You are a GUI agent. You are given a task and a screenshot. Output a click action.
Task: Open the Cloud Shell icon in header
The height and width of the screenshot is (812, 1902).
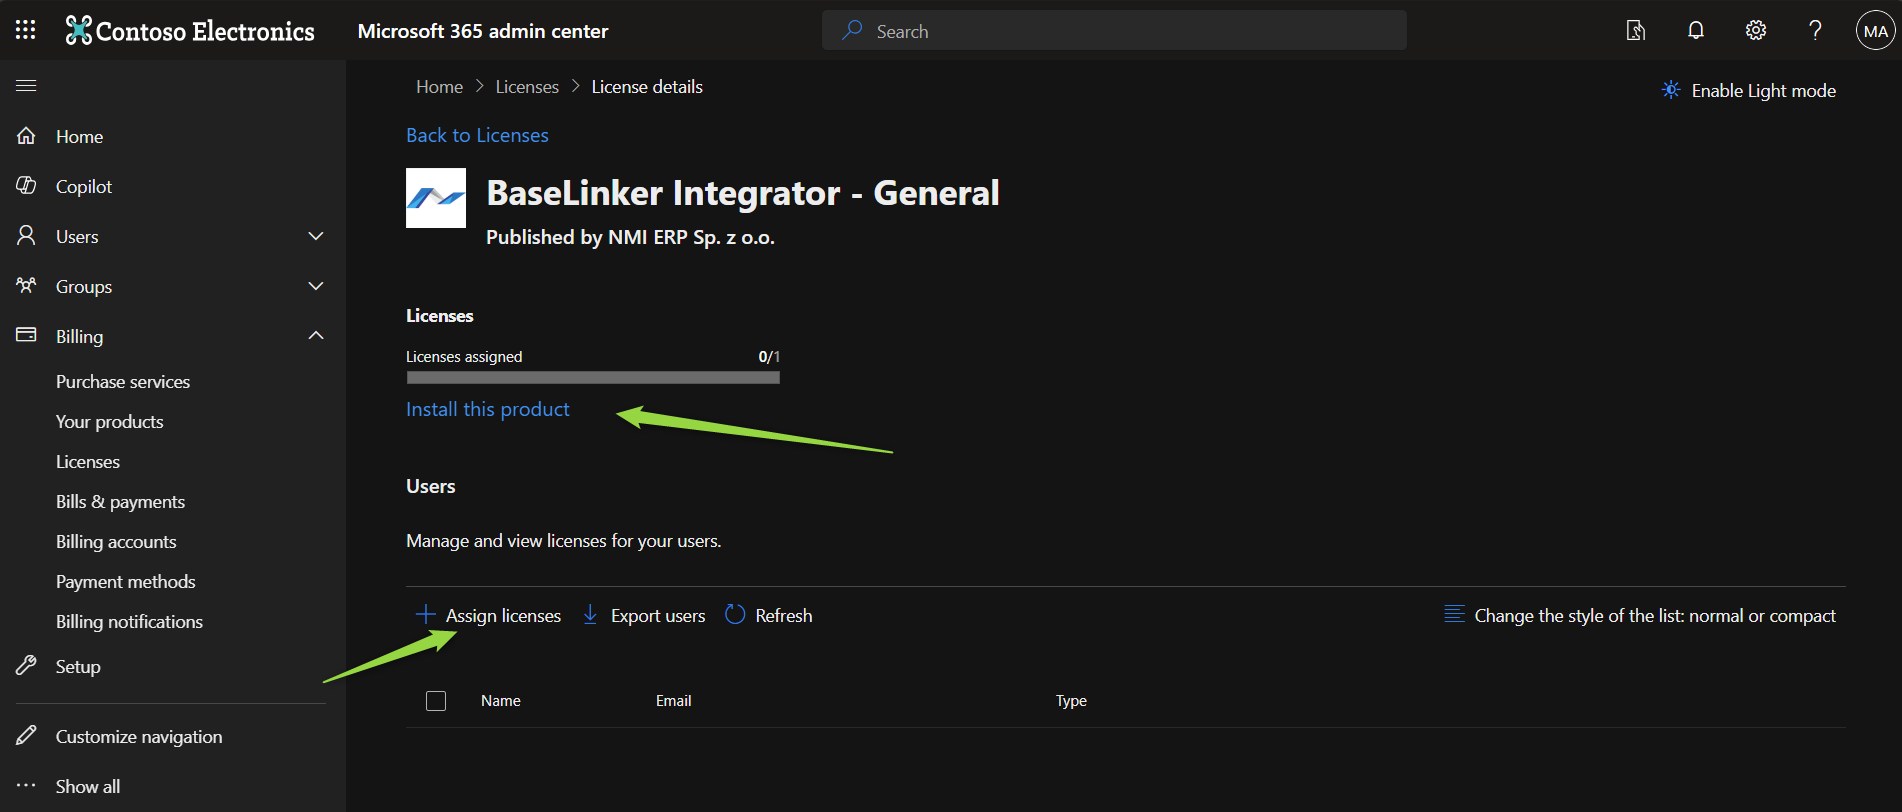pos(1636,30)
